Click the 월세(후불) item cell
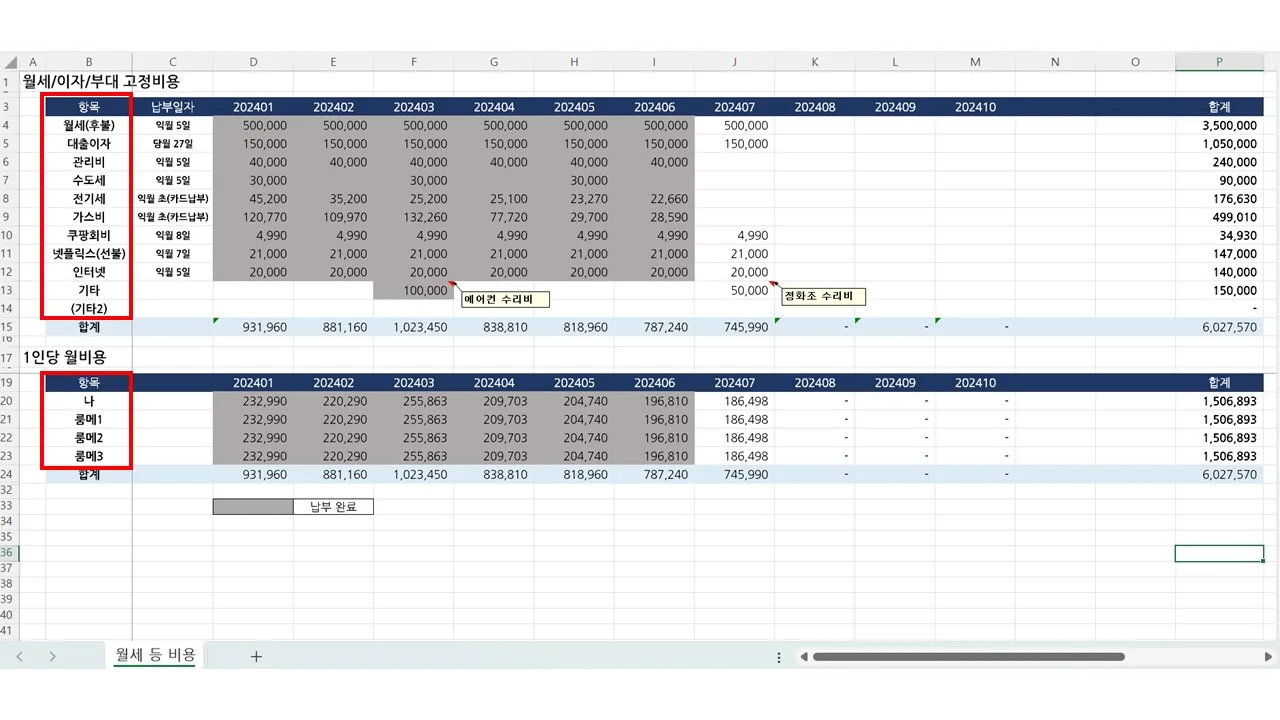 coord(89,126)
